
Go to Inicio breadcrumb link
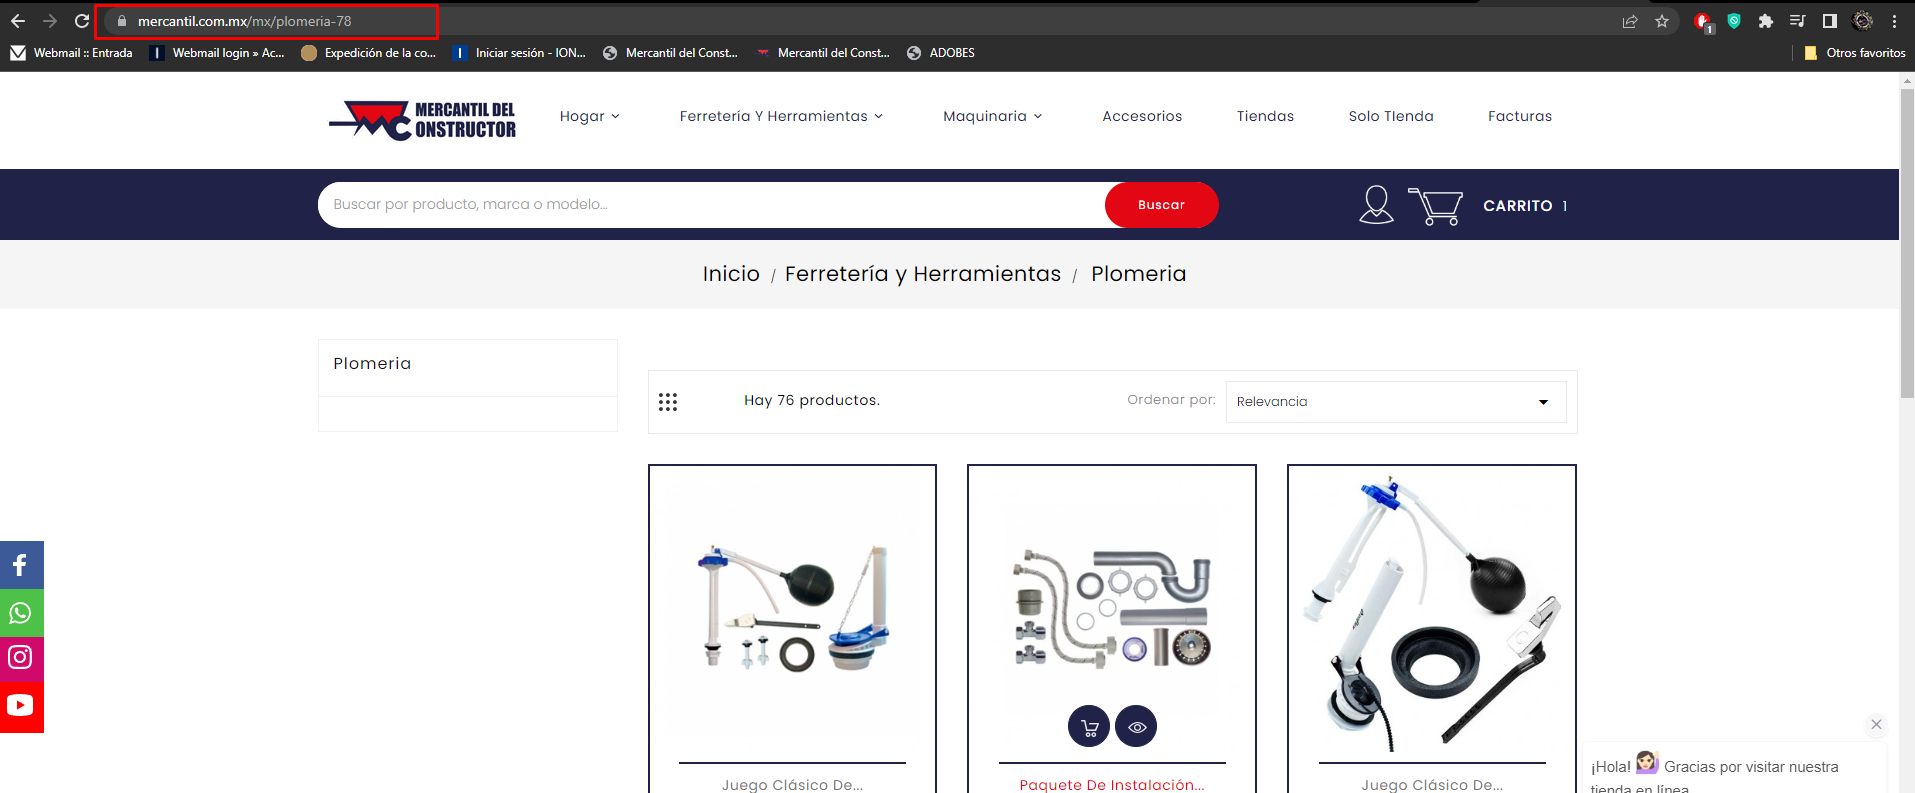click(x=731, y=274)
